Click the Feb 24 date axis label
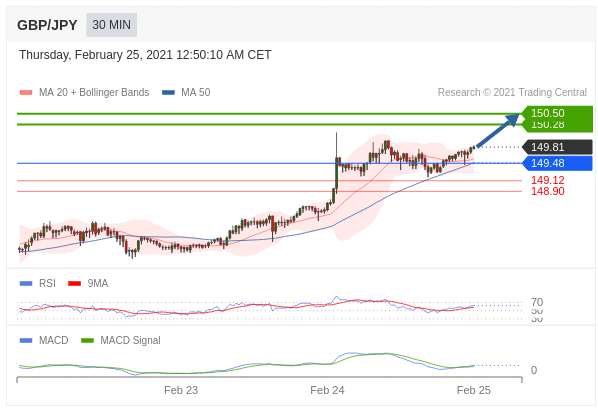Image resolution: width=598 pixels, height=409 pixels. (x=327, y=390)
